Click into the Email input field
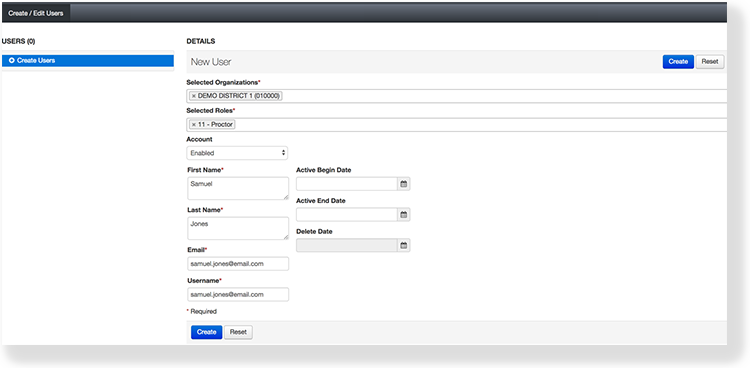Viewport: 750px width, 368px height. tap(238, 264)
